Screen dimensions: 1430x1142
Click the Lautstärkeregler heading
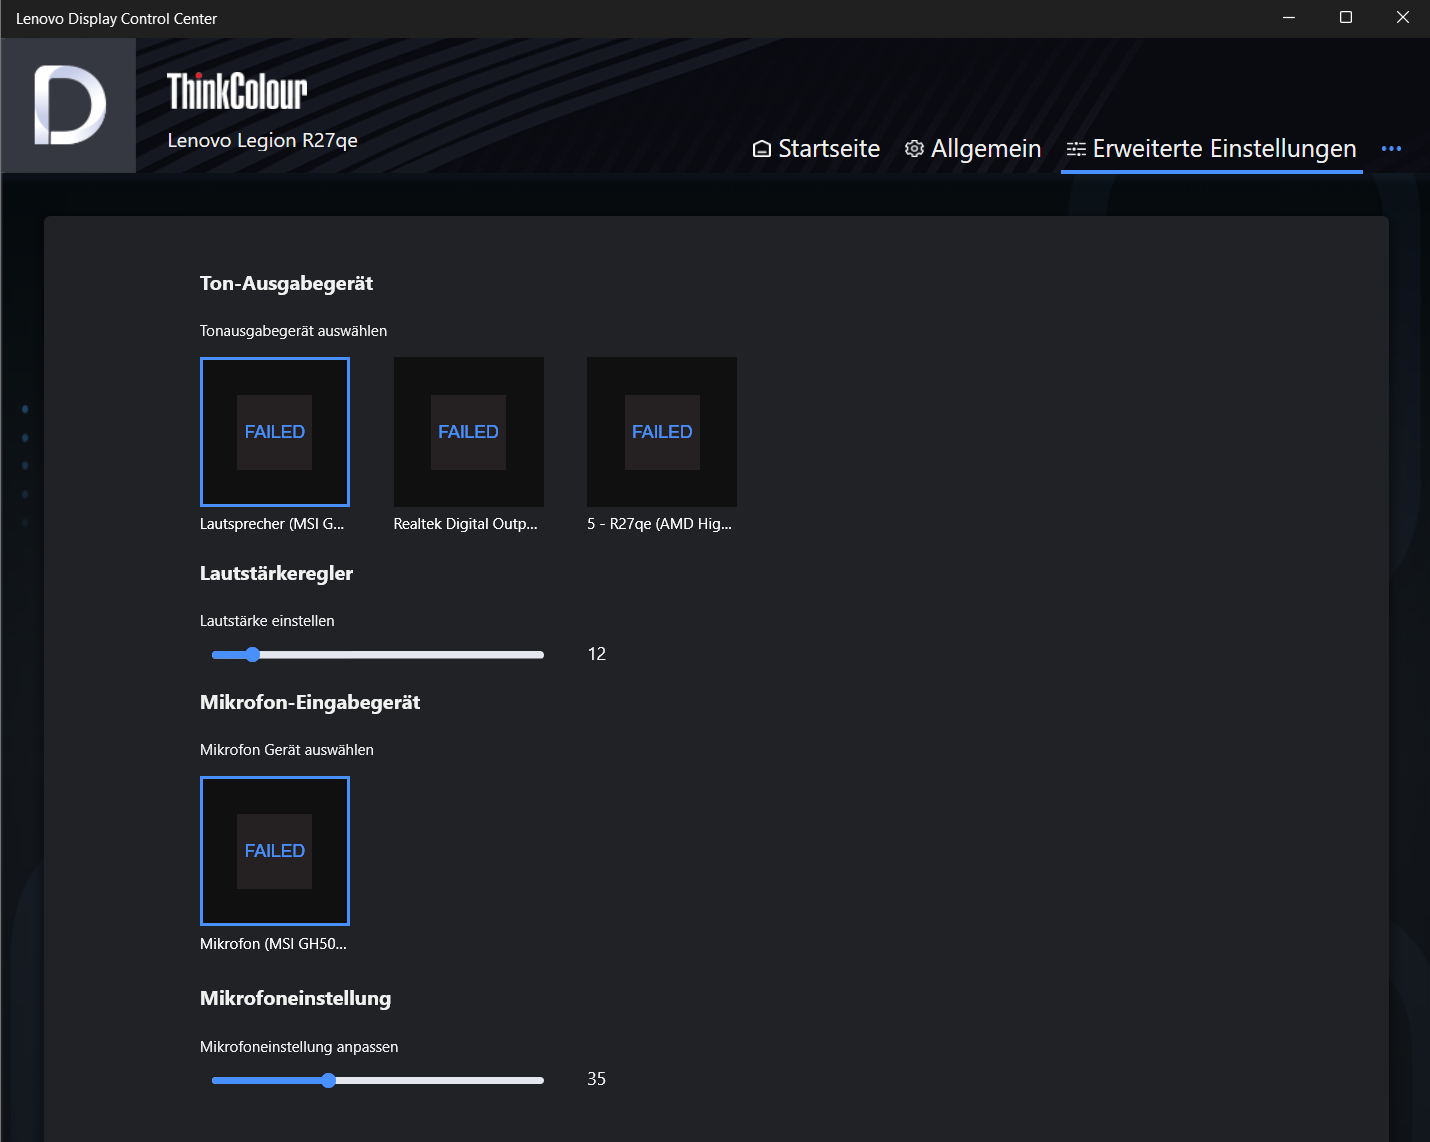click(276, 573)
